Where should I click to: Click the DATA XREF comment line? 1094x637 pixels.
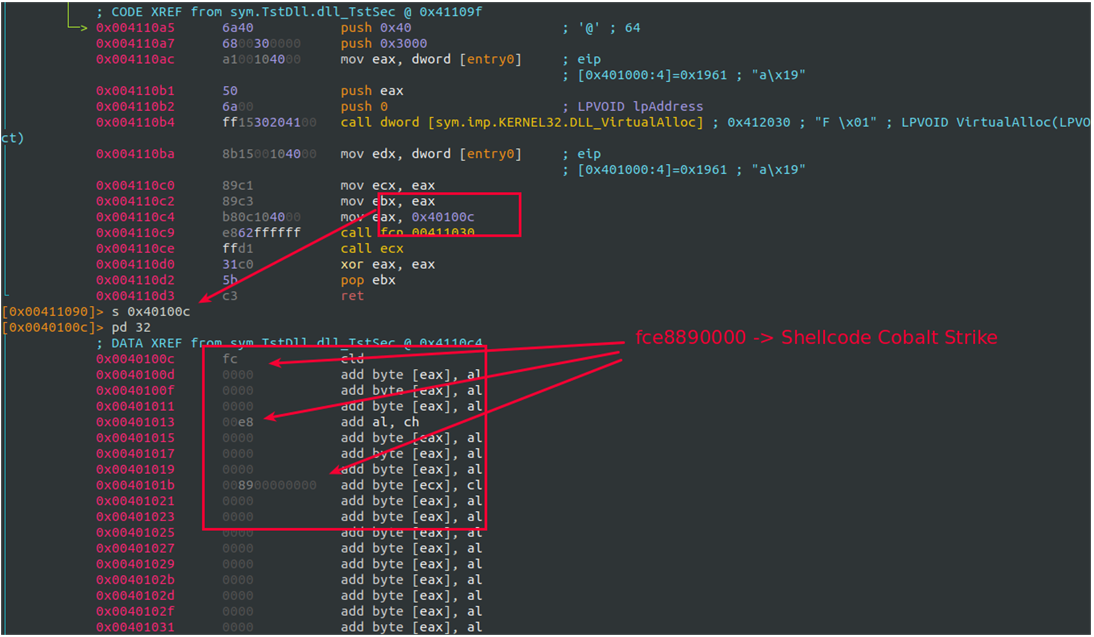[x=290, y=343]
